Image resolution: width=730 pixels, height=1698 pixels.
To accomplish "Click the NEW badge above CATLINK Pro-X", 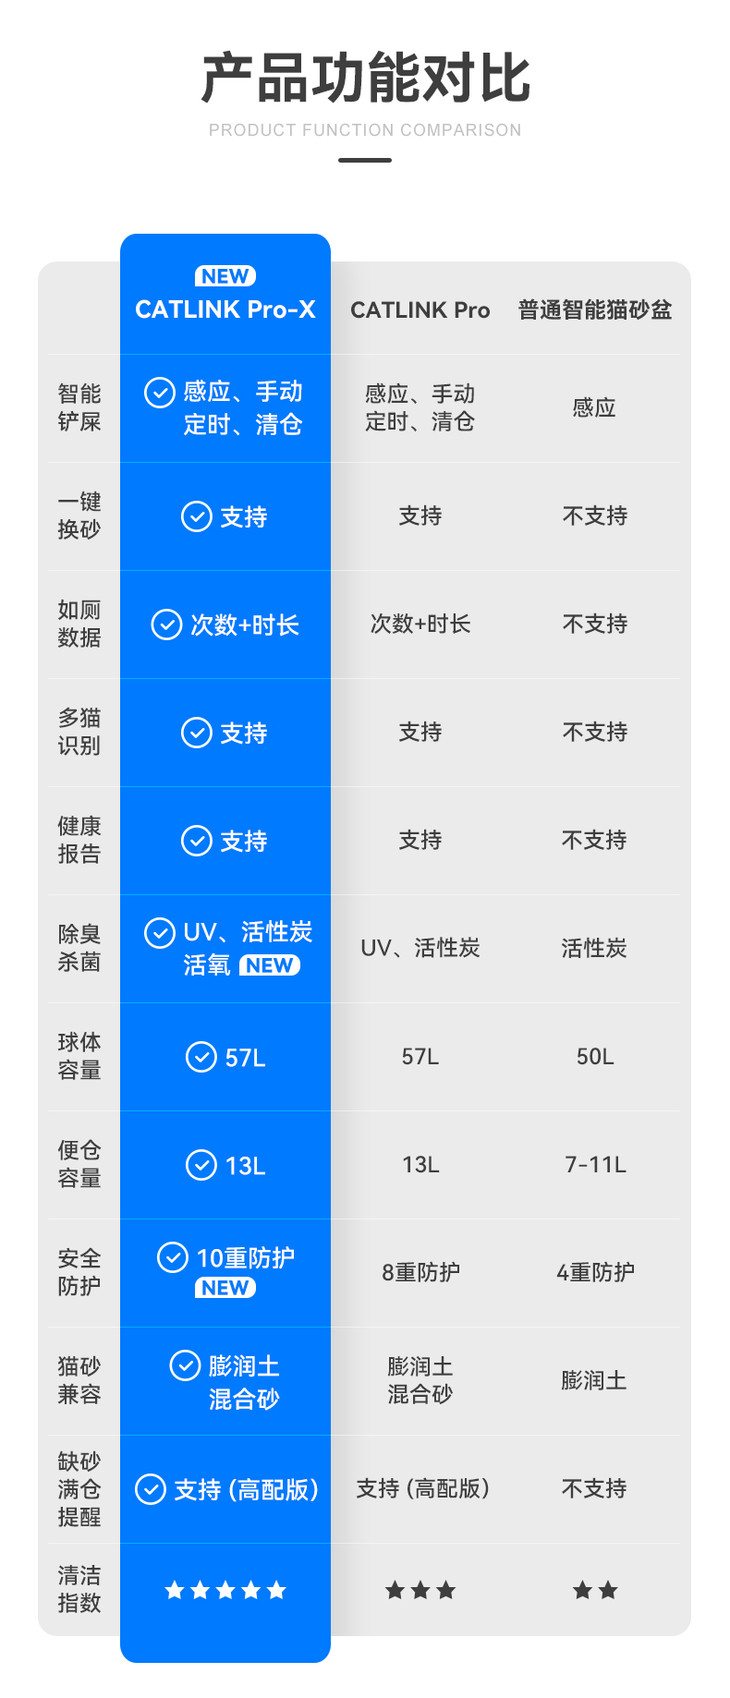I will (225, 276).
